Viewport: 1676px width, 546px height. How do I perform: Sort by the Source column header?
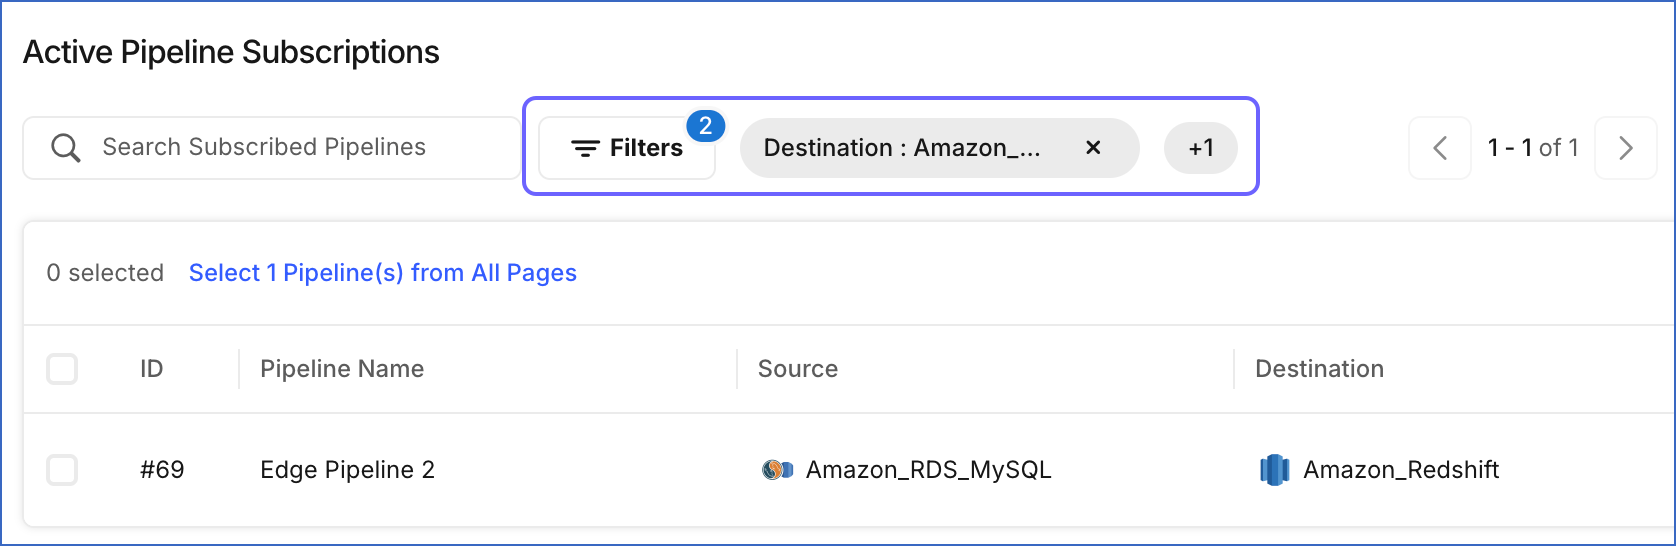798,369
